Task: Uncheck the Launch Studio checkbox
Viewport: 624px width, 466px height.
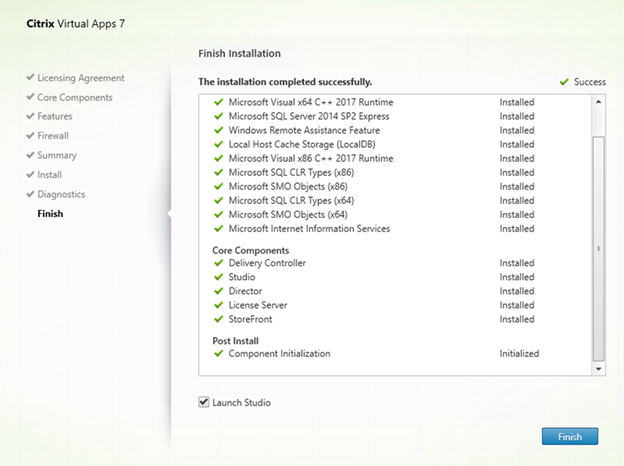Action: click(204, 403)
